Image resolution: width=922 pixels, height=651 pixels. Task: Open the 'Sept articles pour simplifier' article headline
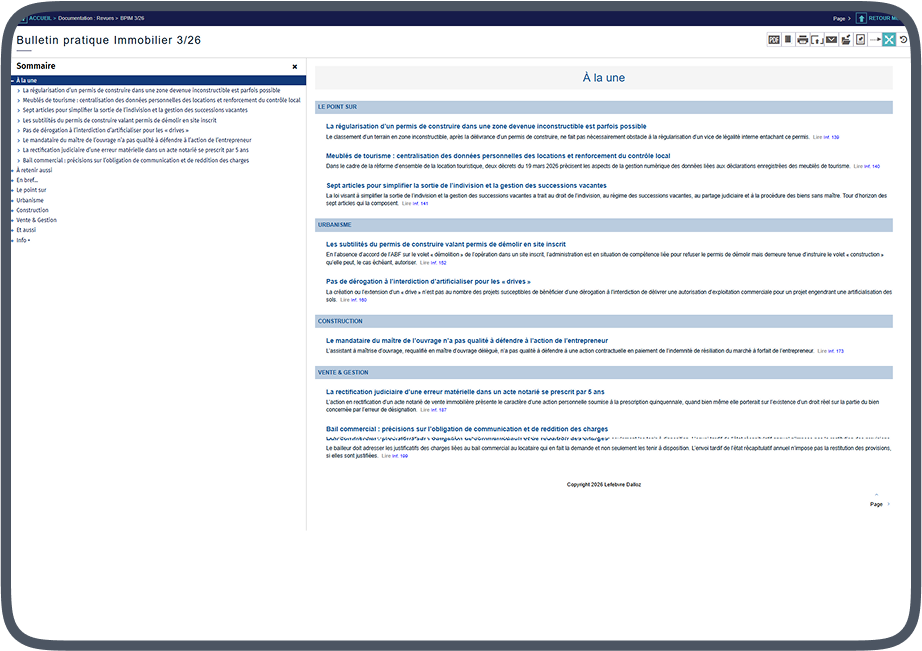[466, 185]
